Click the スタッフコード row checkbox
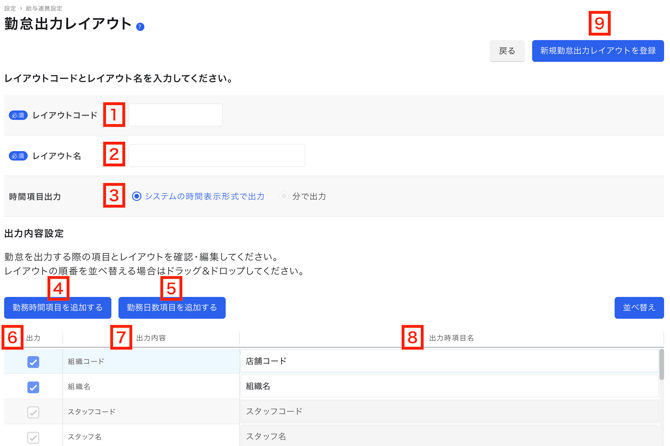The image size is (670, 446). tap(33, 412)
